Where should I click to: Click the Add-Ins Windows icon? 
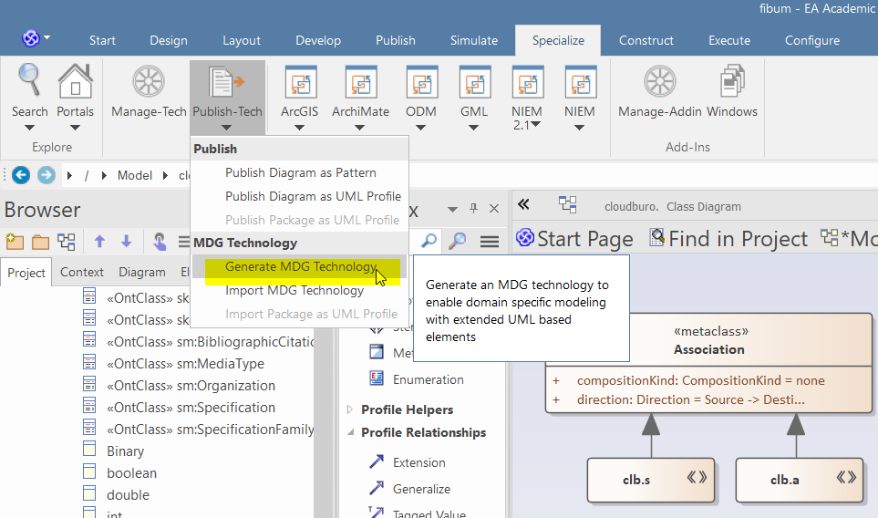coord(732,82)
